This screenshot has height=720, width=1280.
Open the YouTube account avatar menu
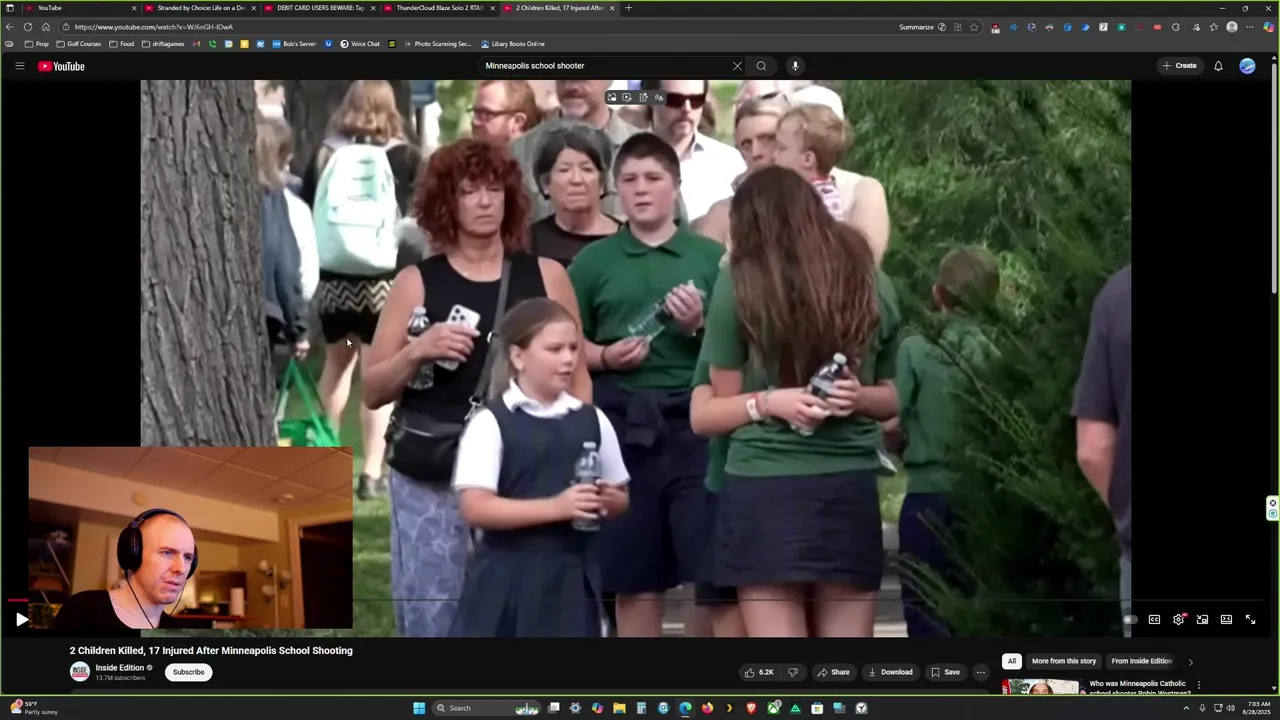click(x=1247, y=66)
